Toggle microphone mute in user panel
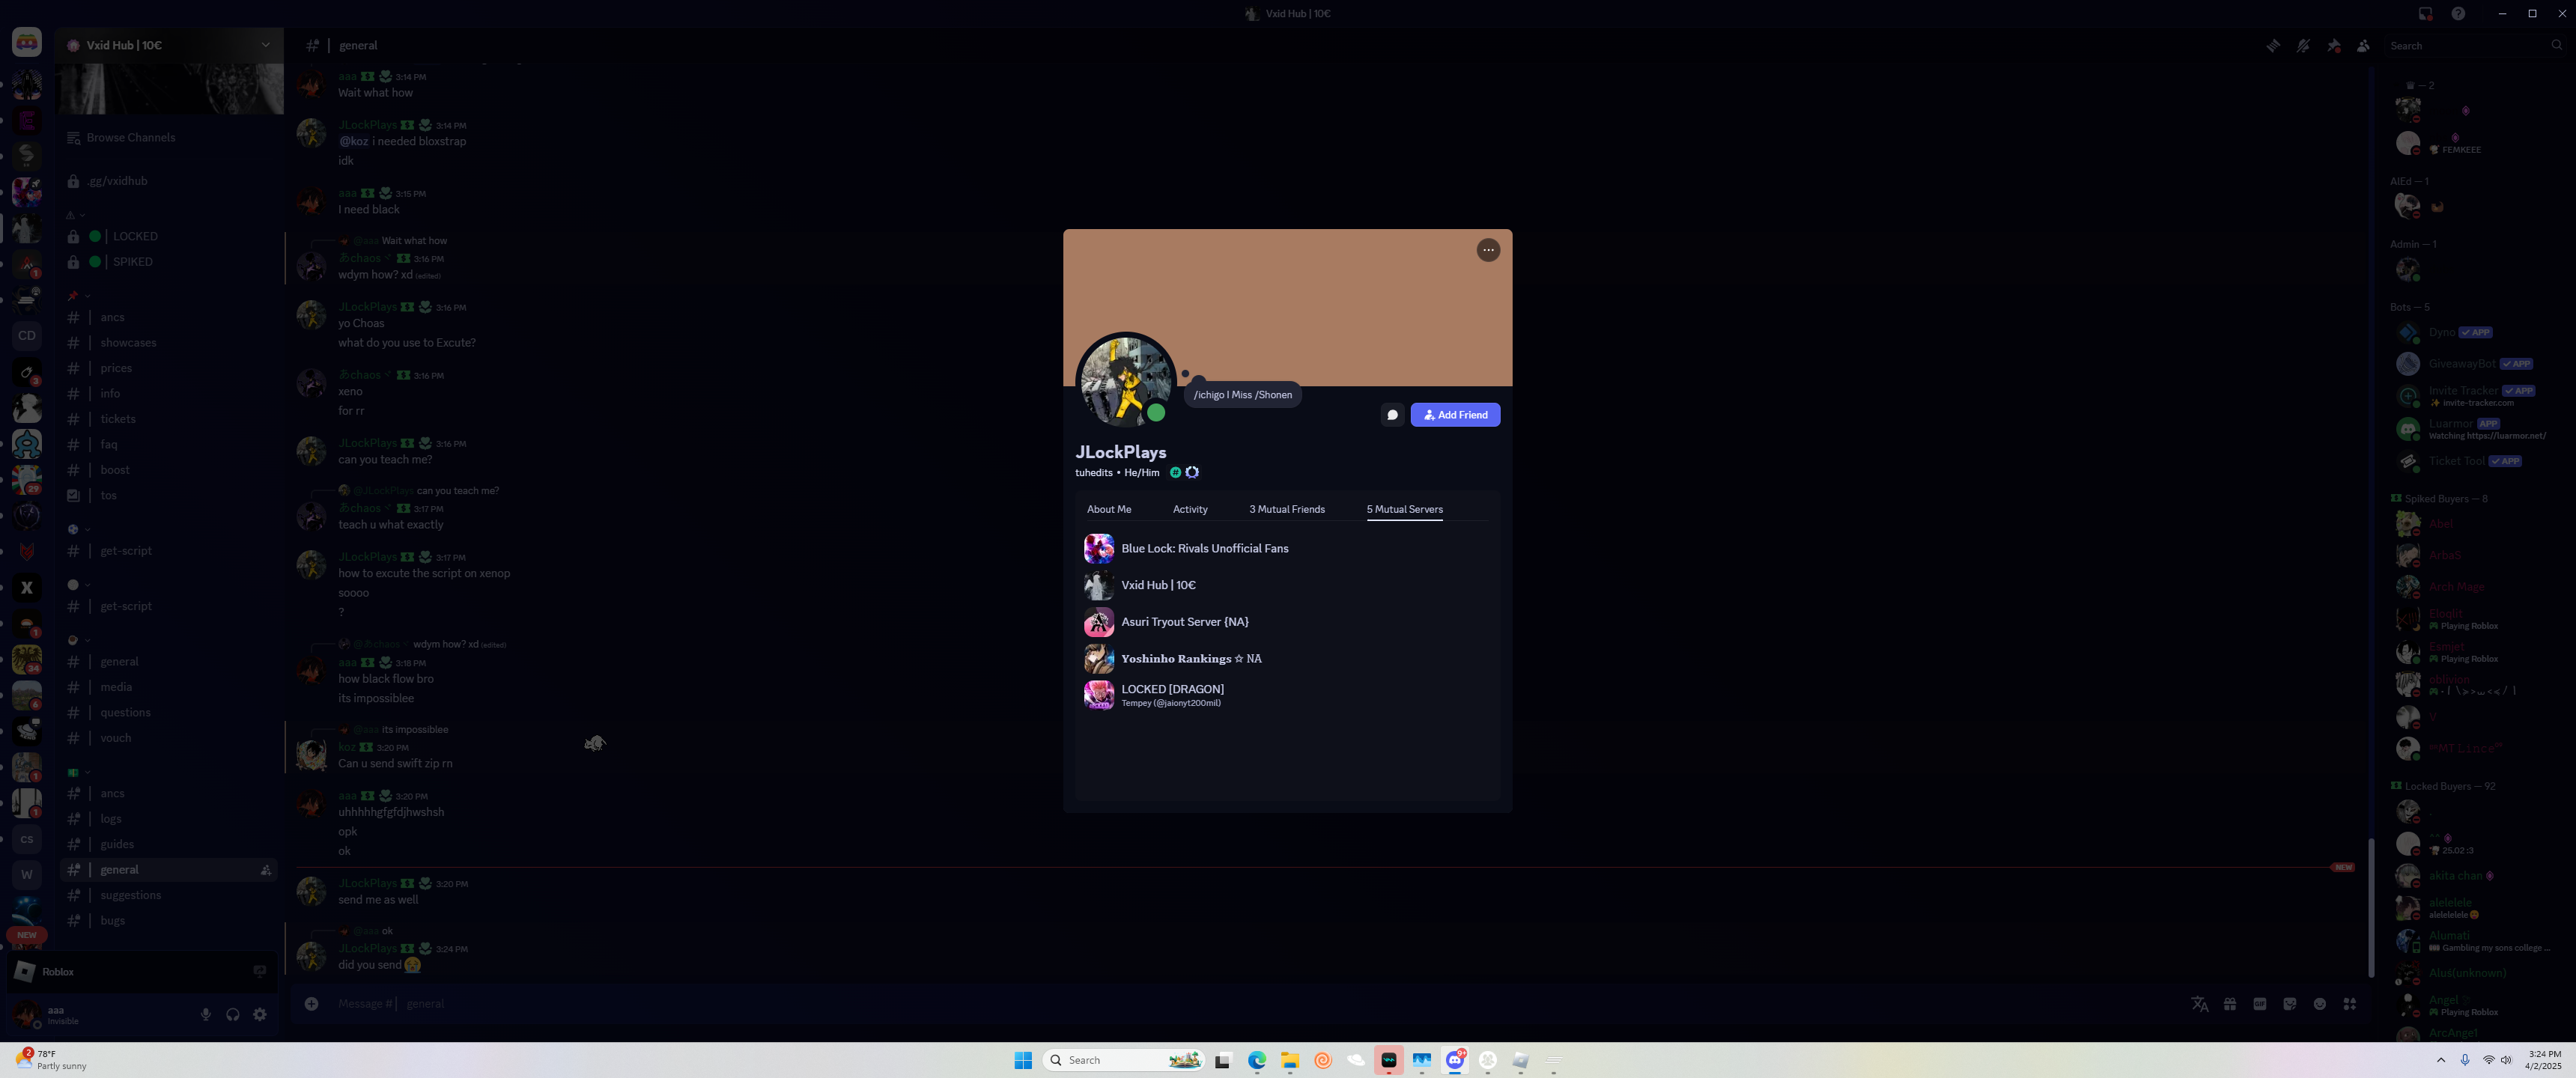2576x1078 pixels. 206,1014
